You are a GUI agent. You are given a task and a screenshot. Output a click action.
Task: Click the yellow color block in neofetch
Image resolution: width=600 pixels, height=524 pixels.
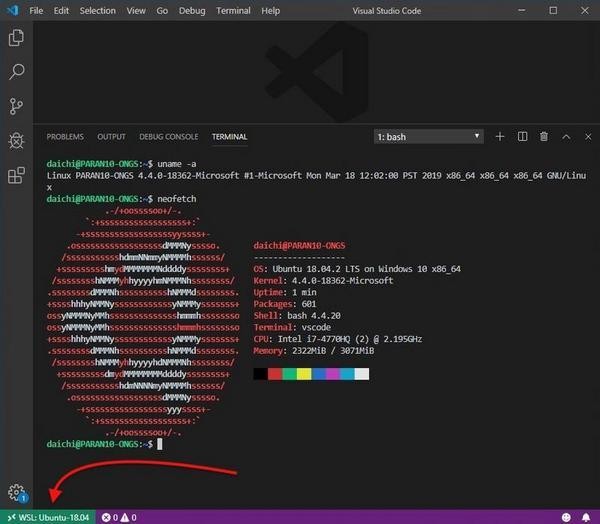coord(304,374)
